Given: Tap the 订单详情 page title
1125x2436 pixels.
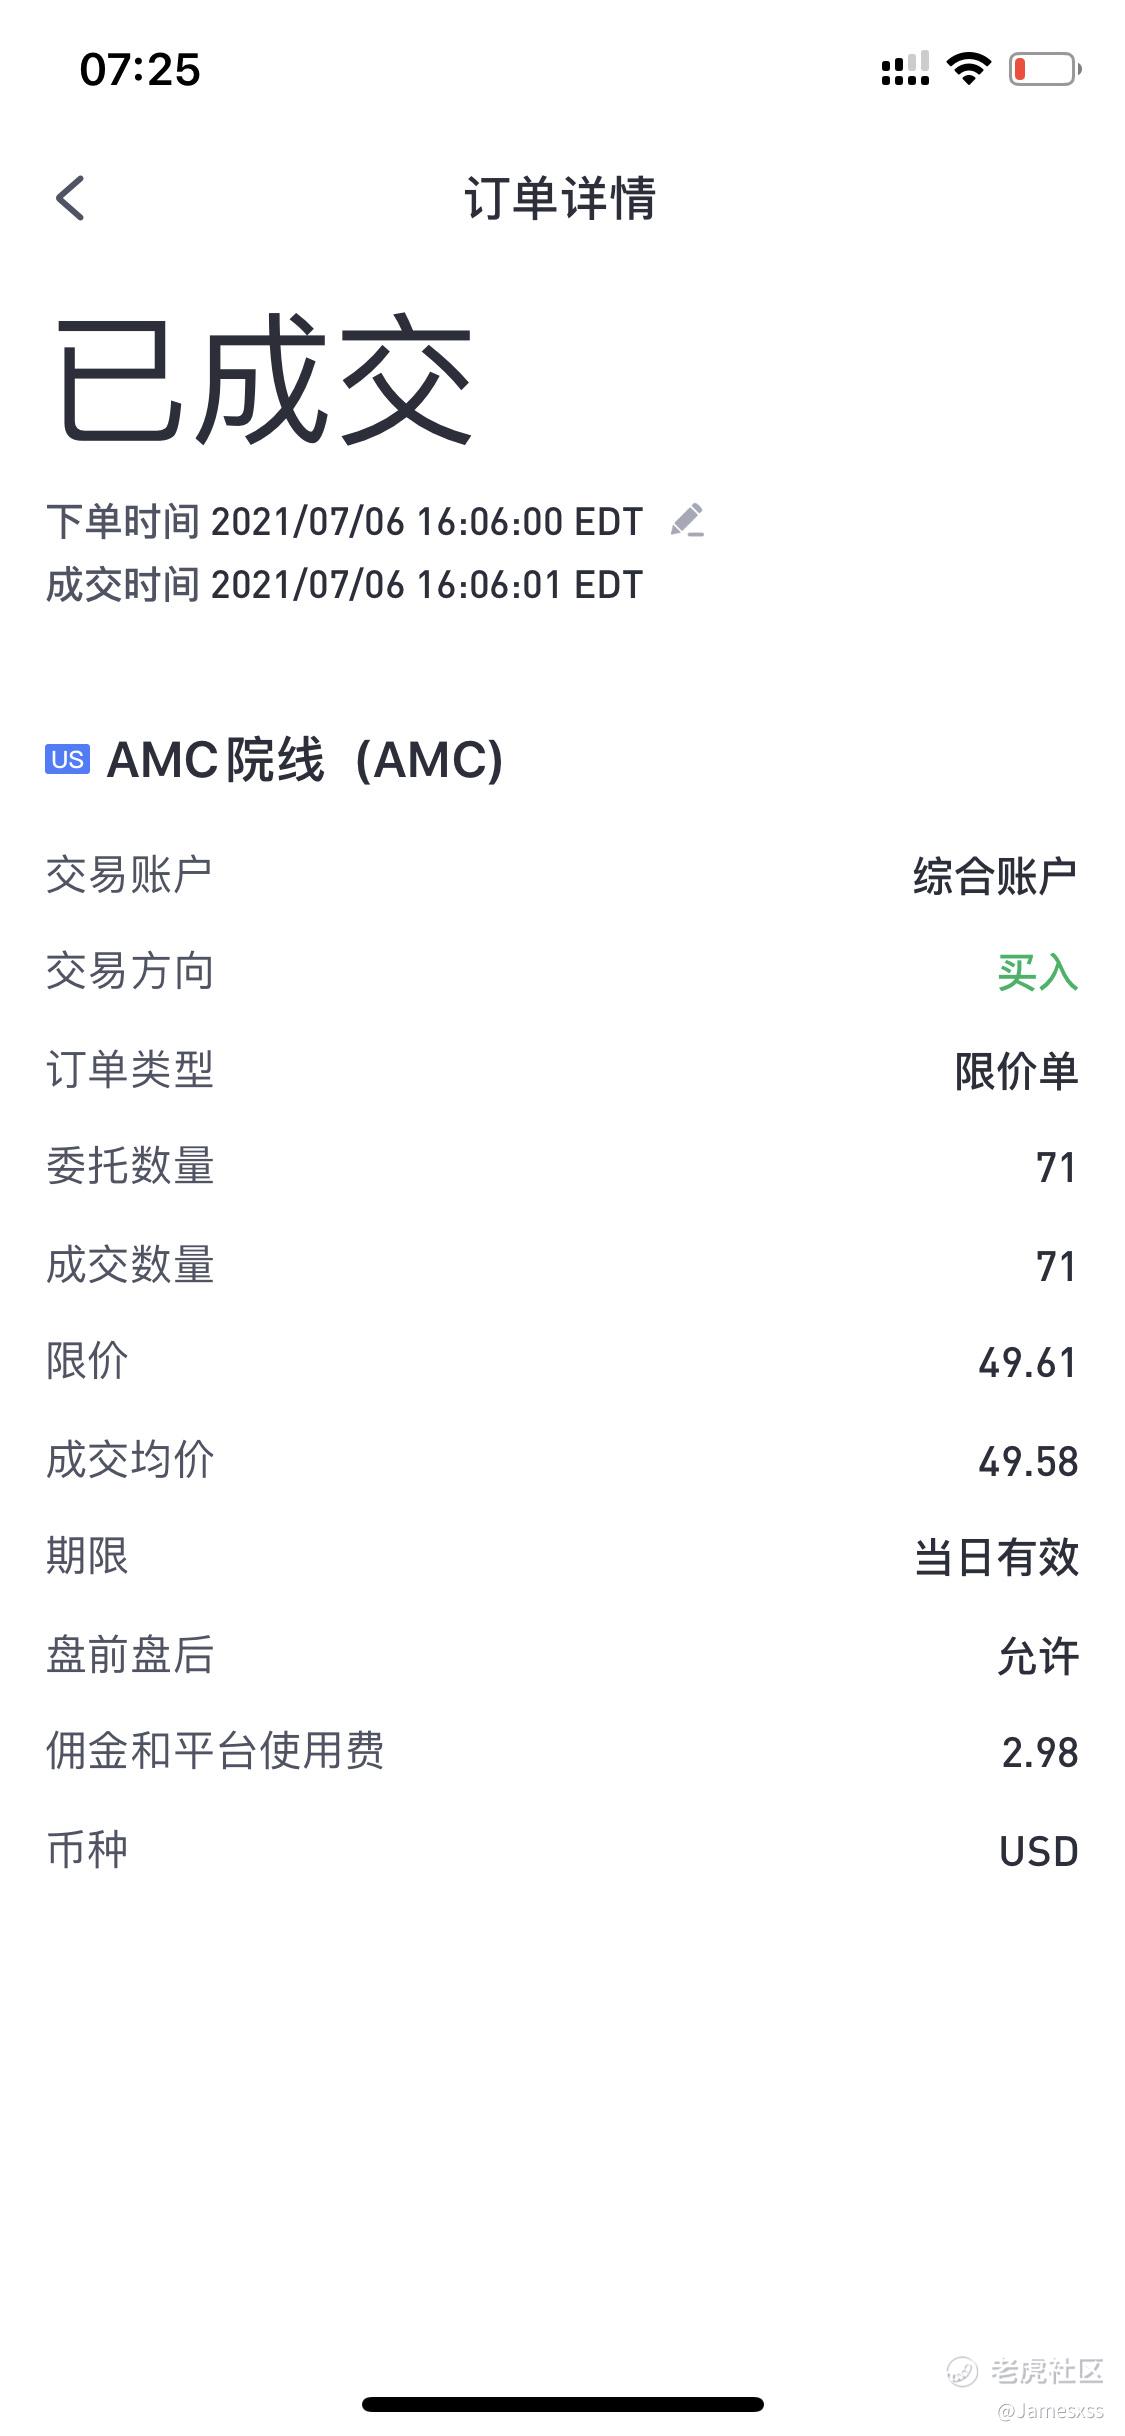Looking at the screenshot, I should [561, 198].
